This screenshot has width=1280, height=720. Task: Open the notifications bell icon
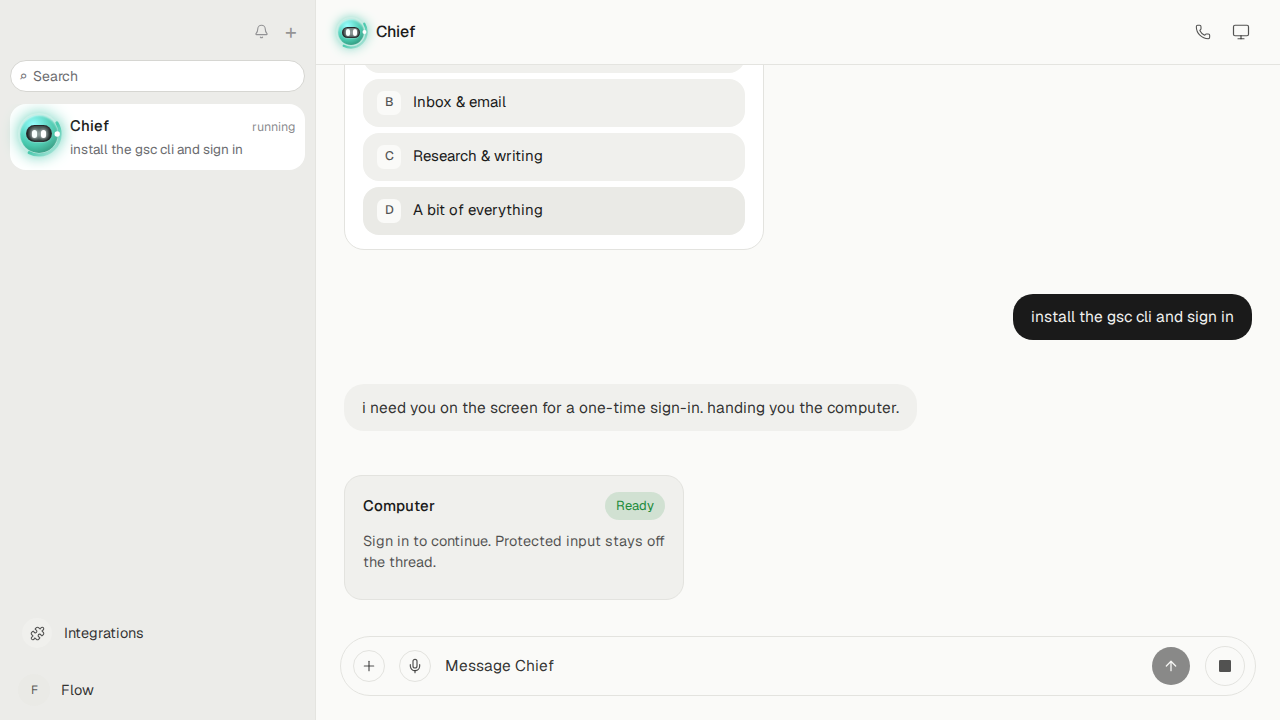(261, 32)
